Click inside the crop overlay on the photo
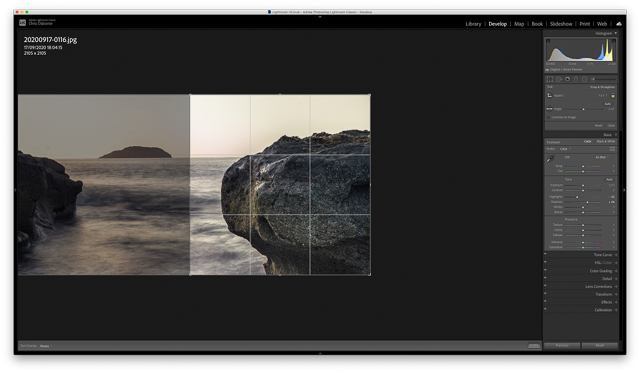Viewport: 640px width, 373px height. tap(280, 184)
